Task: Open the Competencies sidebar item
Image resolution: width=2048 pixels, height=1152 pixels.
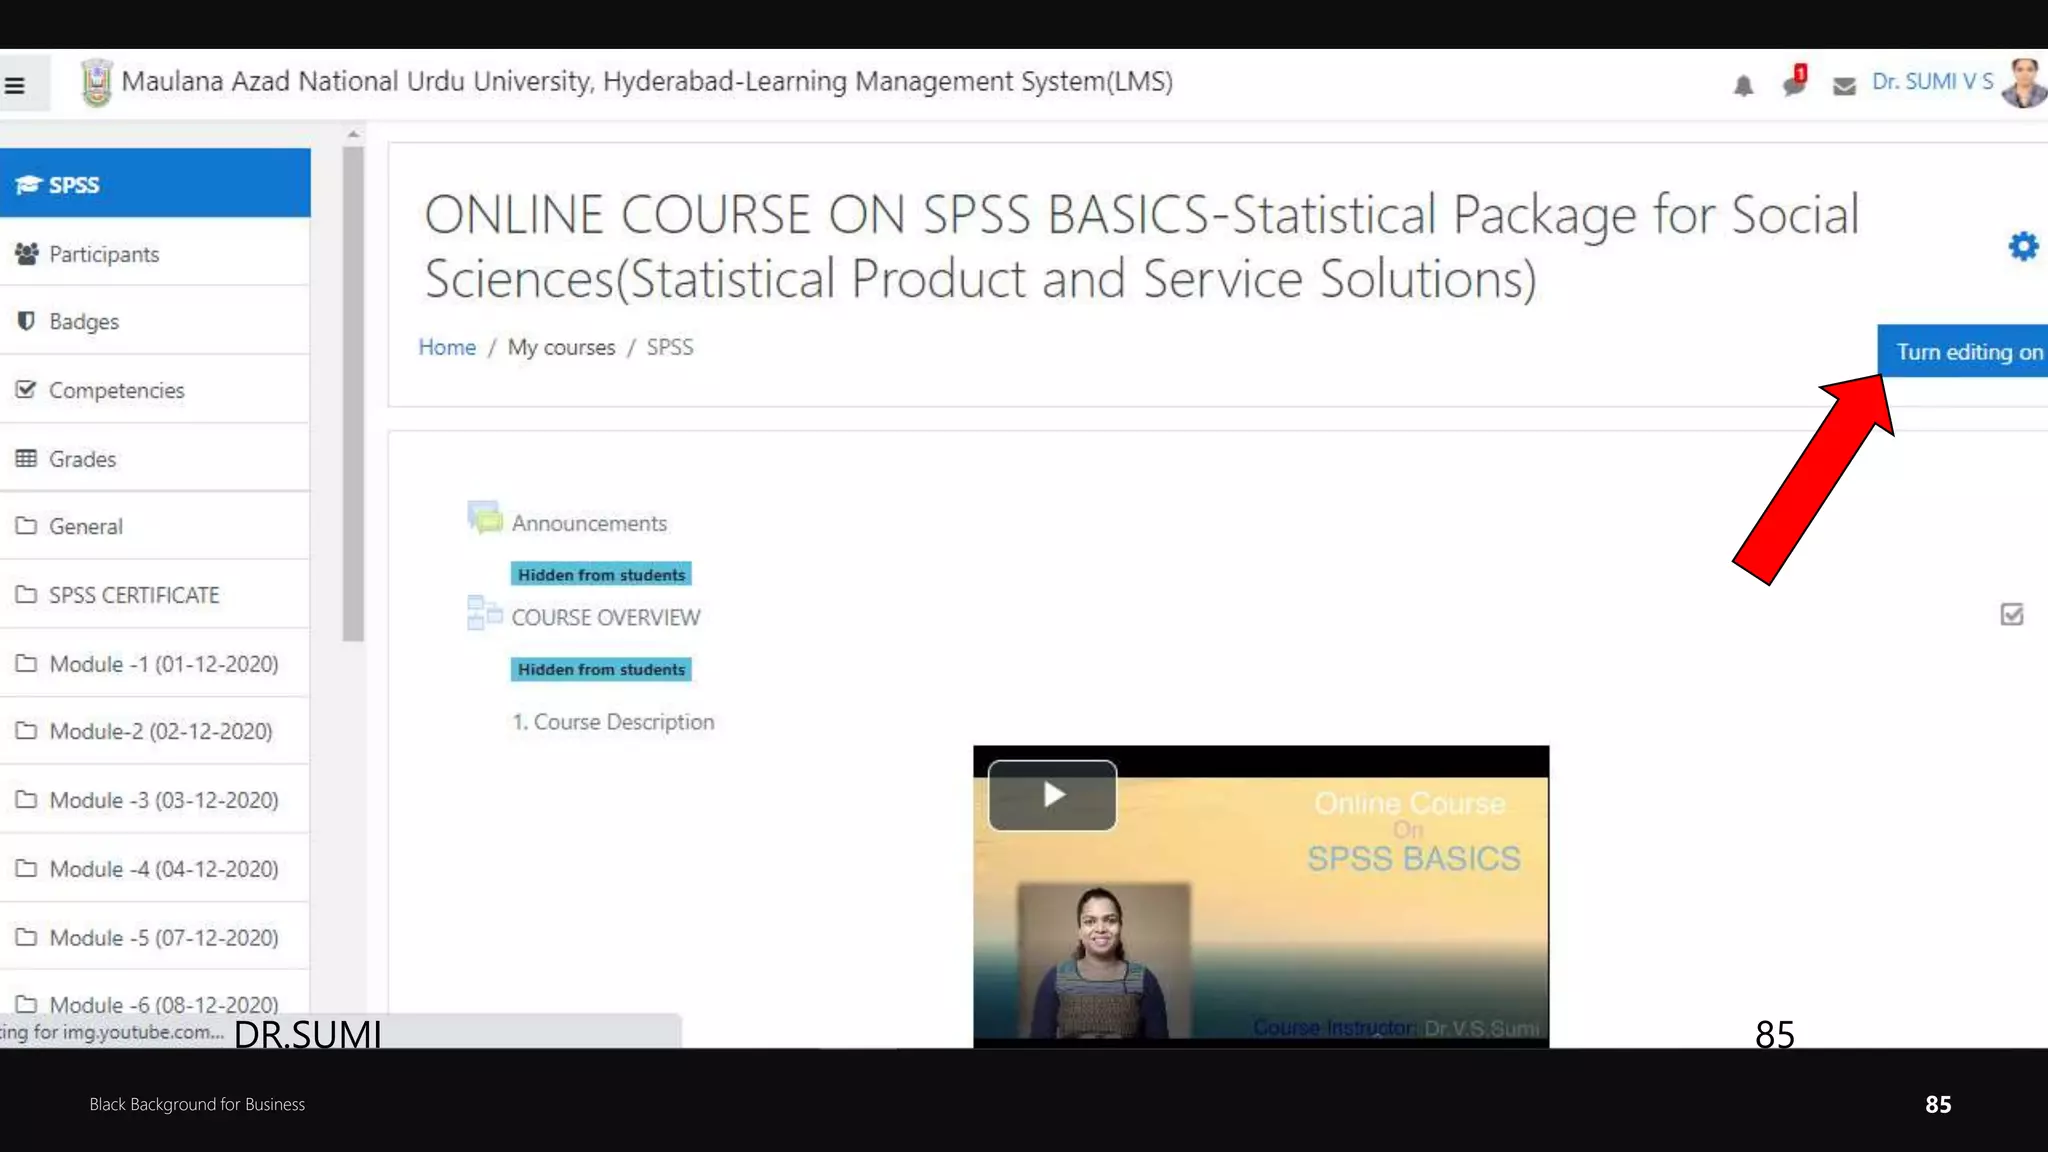Action: click(x=116, y=390)
